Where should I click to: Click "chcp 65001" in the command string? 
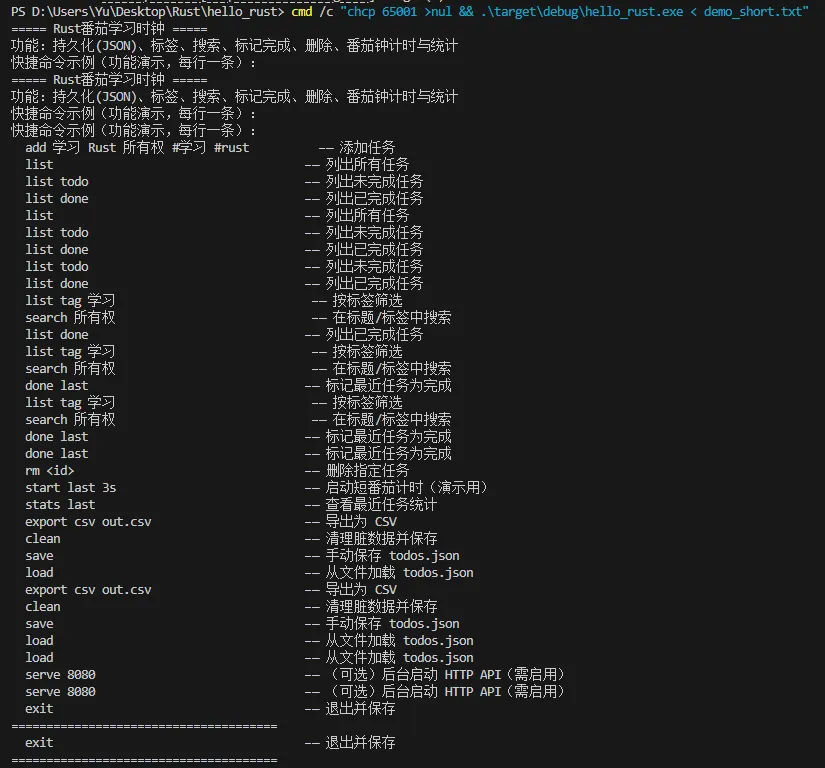click(382, 12)
